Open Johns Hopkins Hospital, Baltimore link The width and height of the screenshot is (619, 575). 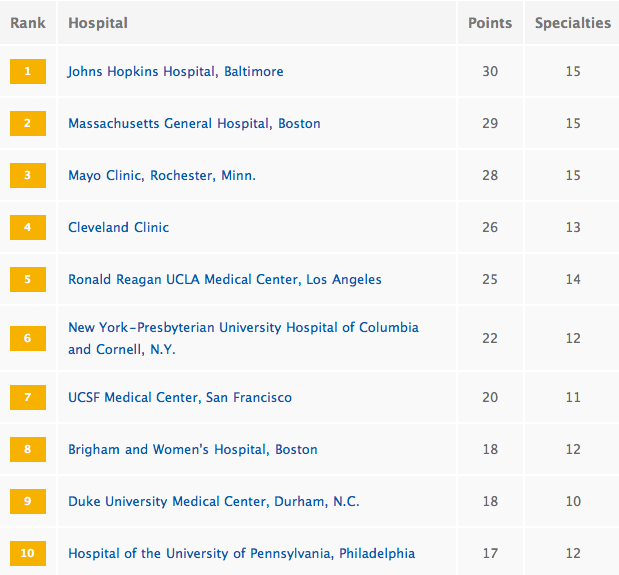[x=175, y=72]
